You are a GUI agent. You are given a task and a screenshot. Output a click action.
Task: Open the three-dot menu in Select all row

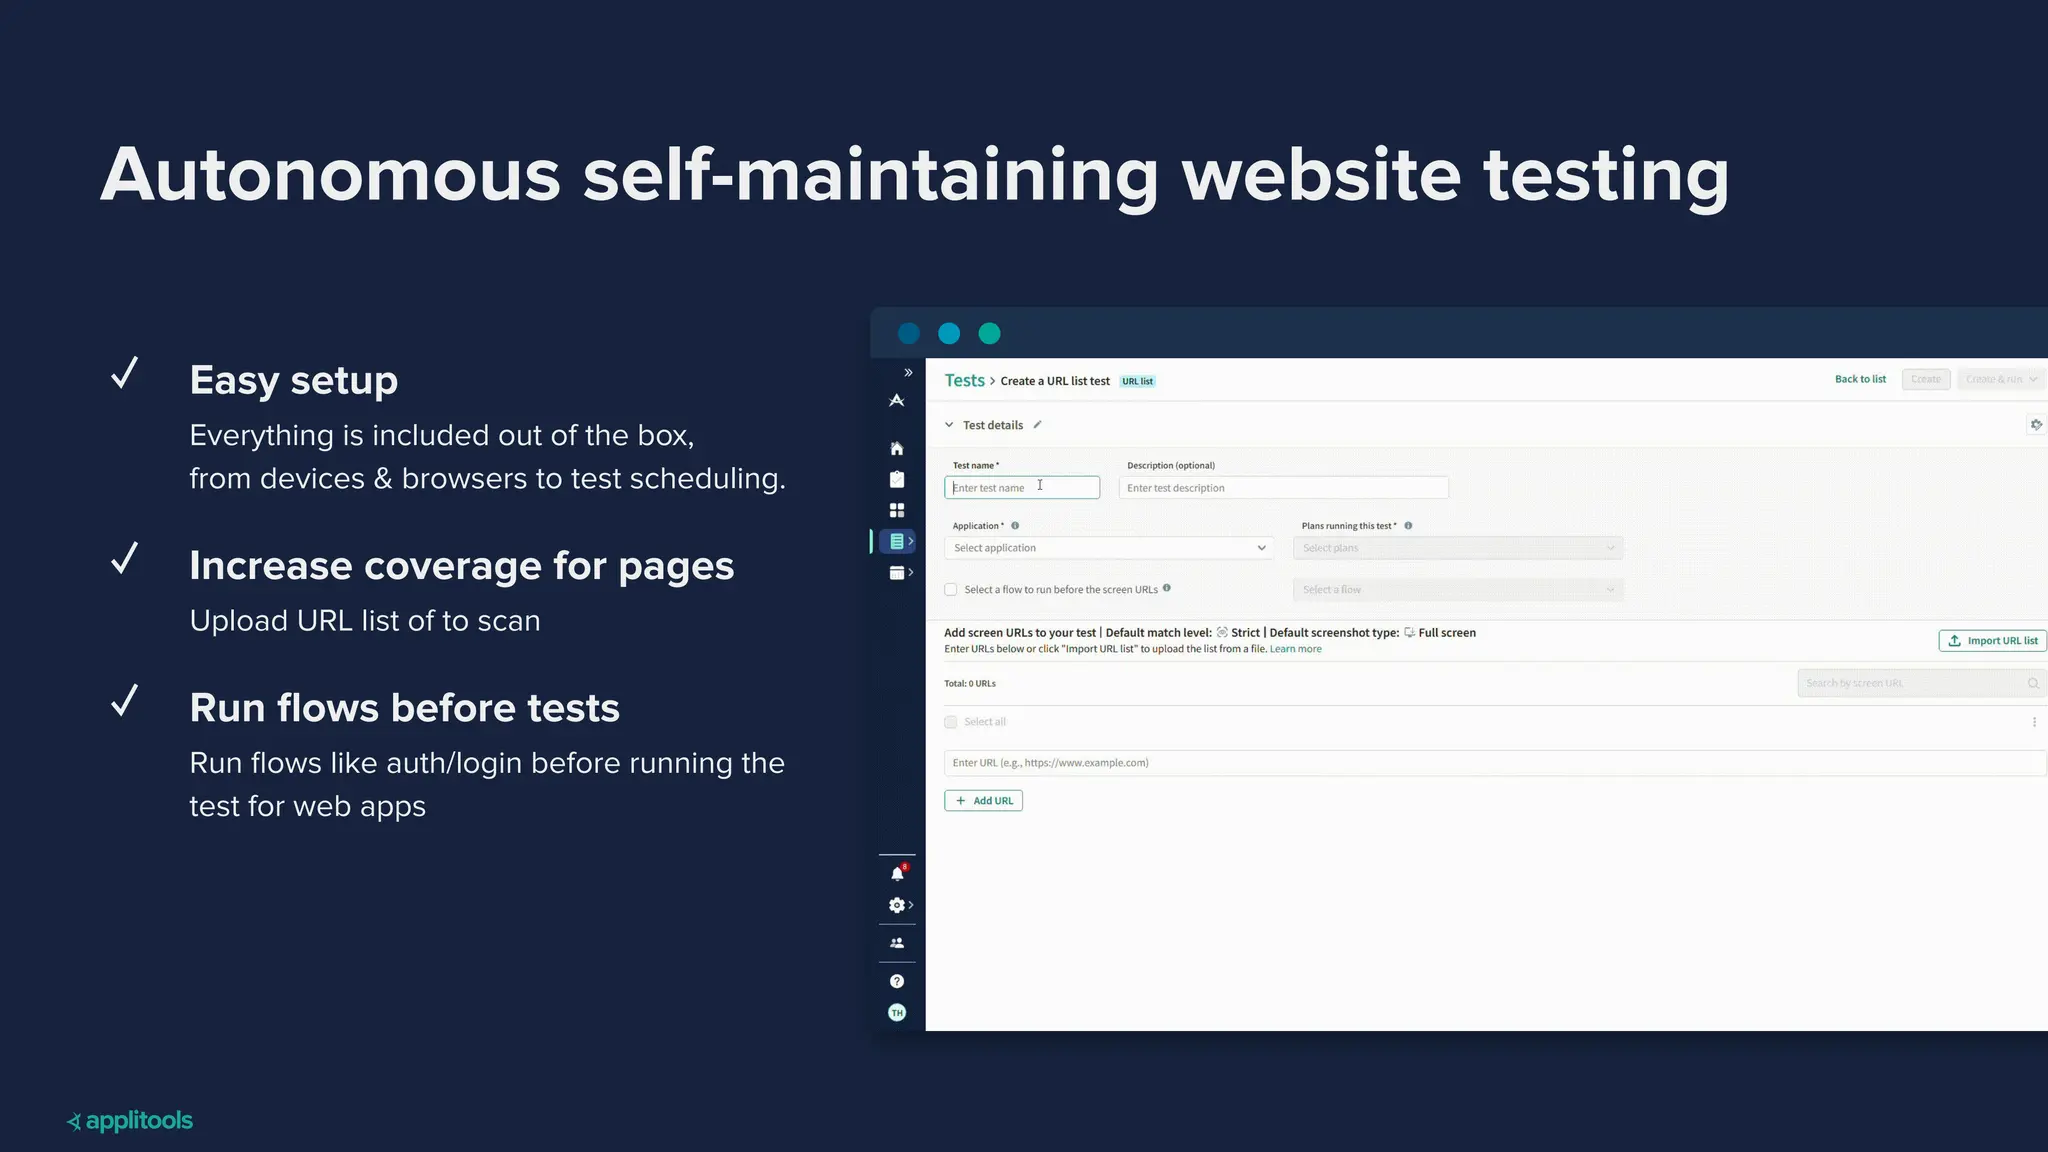point(2034,722)
